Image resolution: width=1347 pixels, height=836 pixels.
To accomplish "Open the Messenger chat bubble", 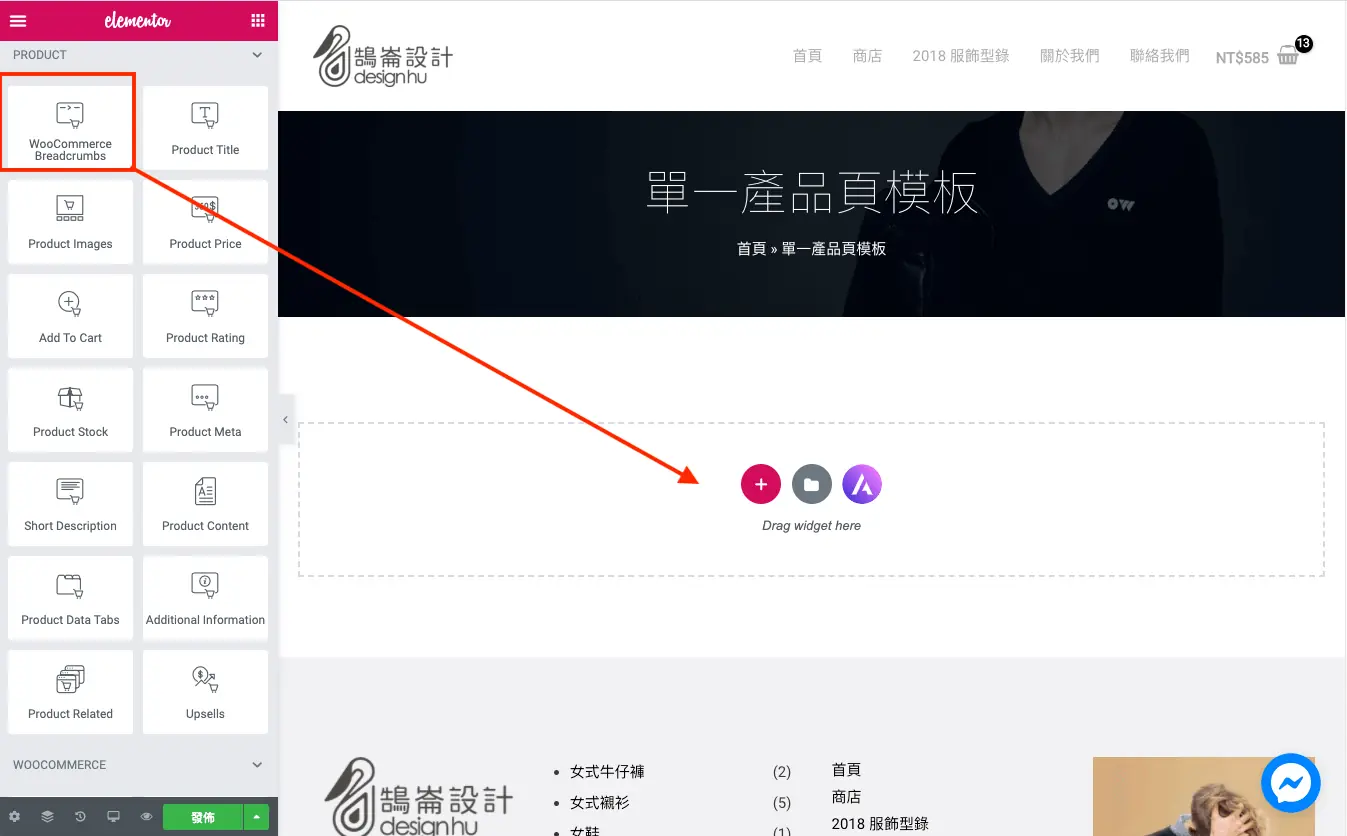I will [1291, 783].
